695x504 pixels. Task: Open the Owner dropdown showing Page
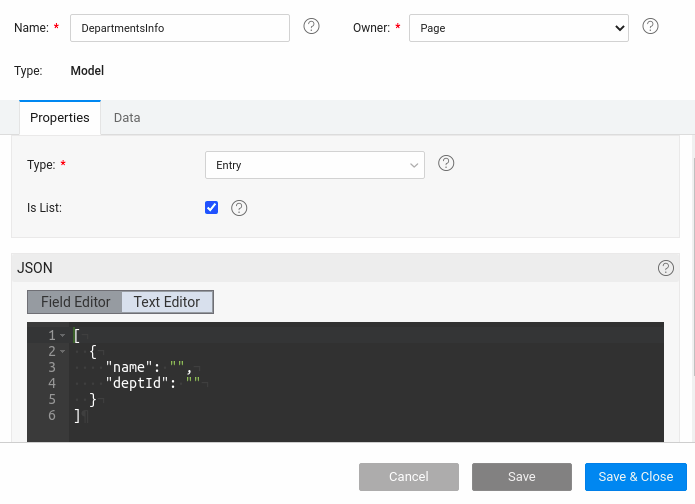click(x=519, y=28)
